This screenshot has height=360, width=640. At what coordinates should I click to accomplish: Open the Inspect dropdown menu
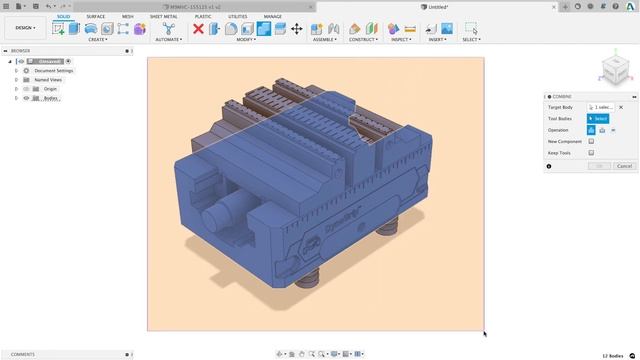401,40
